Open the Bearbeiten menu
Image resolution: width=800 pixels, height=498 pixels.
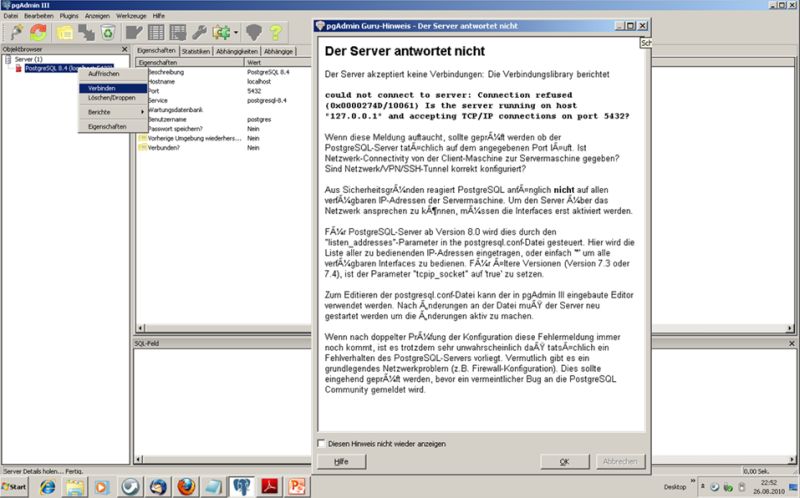click(39, 16)
